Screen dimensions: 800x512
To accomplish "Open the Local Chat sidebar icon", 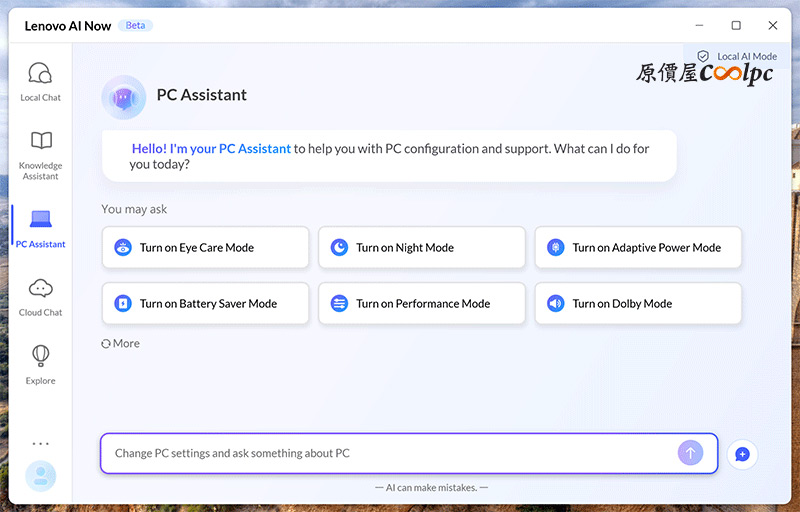I will pyautogui.click(x=40, y=75).
